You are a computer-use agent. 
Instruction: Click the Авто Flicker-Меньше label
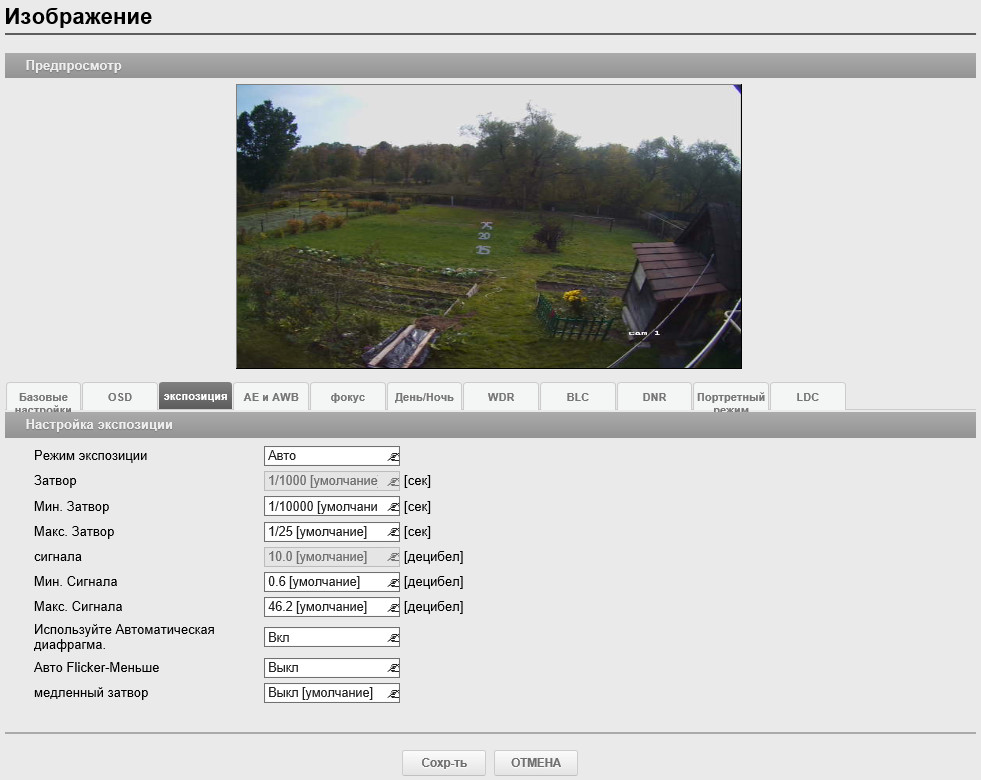(96, 668)
